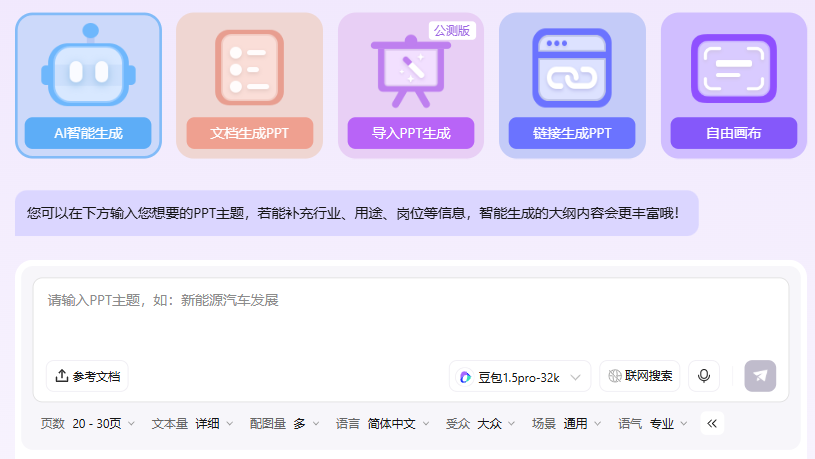Image resolution: width=815 pixels, height=459 pixels.
Task: Click the microphone voice input icon
Action: tap(704, 376)
